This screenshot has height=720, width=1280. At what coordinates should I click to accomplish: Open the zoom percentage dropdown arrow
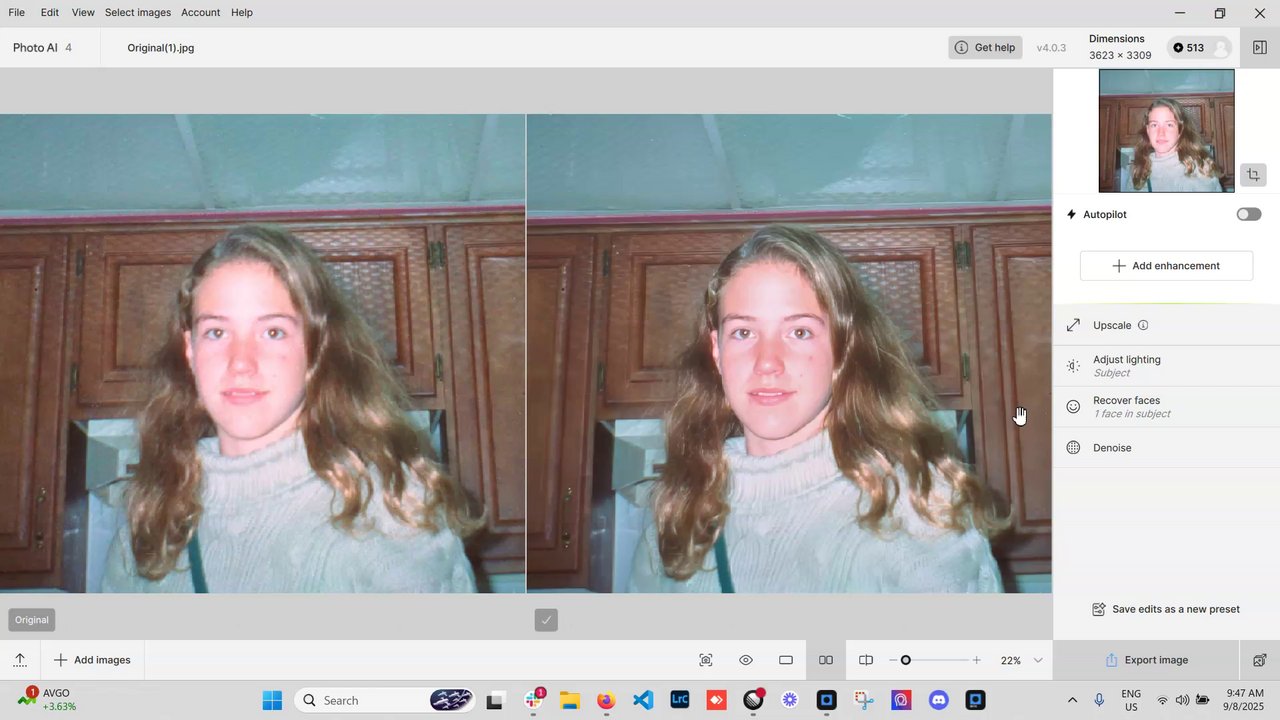coord(1038,660)
